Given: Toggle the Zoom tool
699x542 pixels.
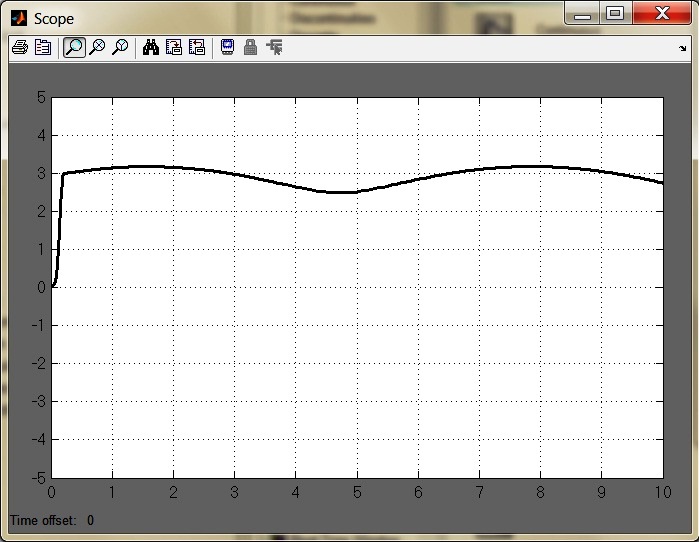Looking at the screenshot, I should (74, 47).
